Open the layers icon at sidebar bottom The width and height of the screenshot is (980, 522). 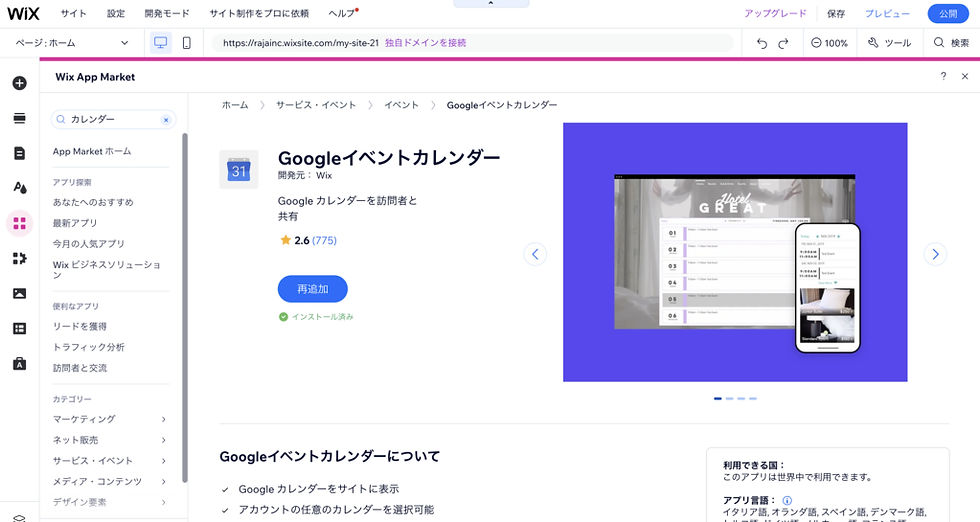point(19,516)
